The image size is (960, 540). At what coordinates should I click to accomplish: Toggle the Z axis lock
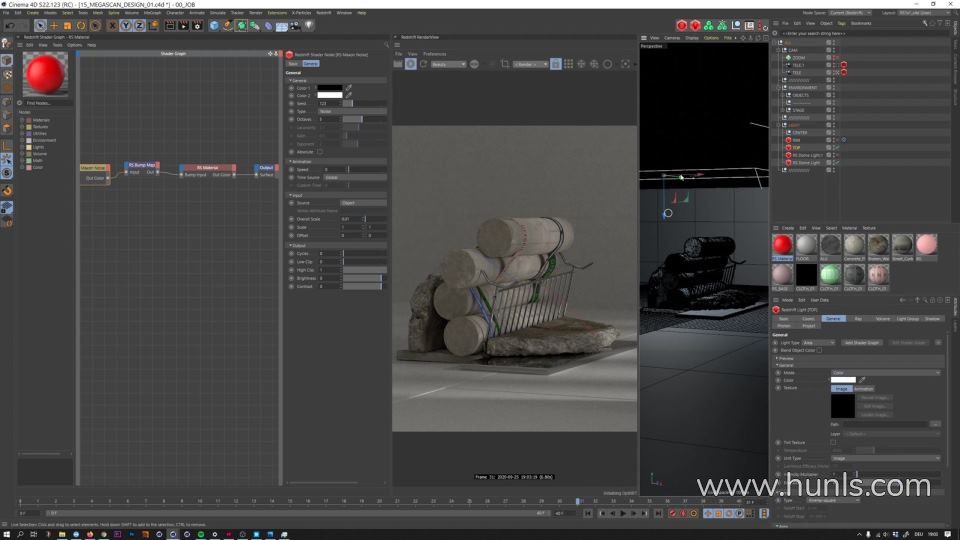pos(139,26)
